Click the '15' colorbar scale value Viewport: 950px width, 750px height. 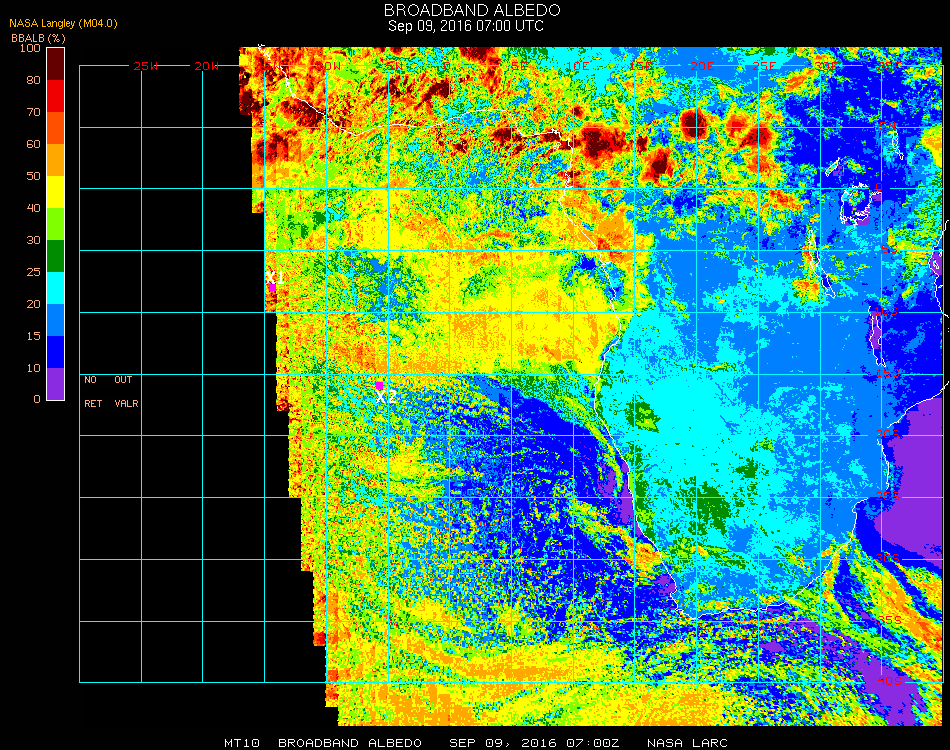[x=33, y=336]
